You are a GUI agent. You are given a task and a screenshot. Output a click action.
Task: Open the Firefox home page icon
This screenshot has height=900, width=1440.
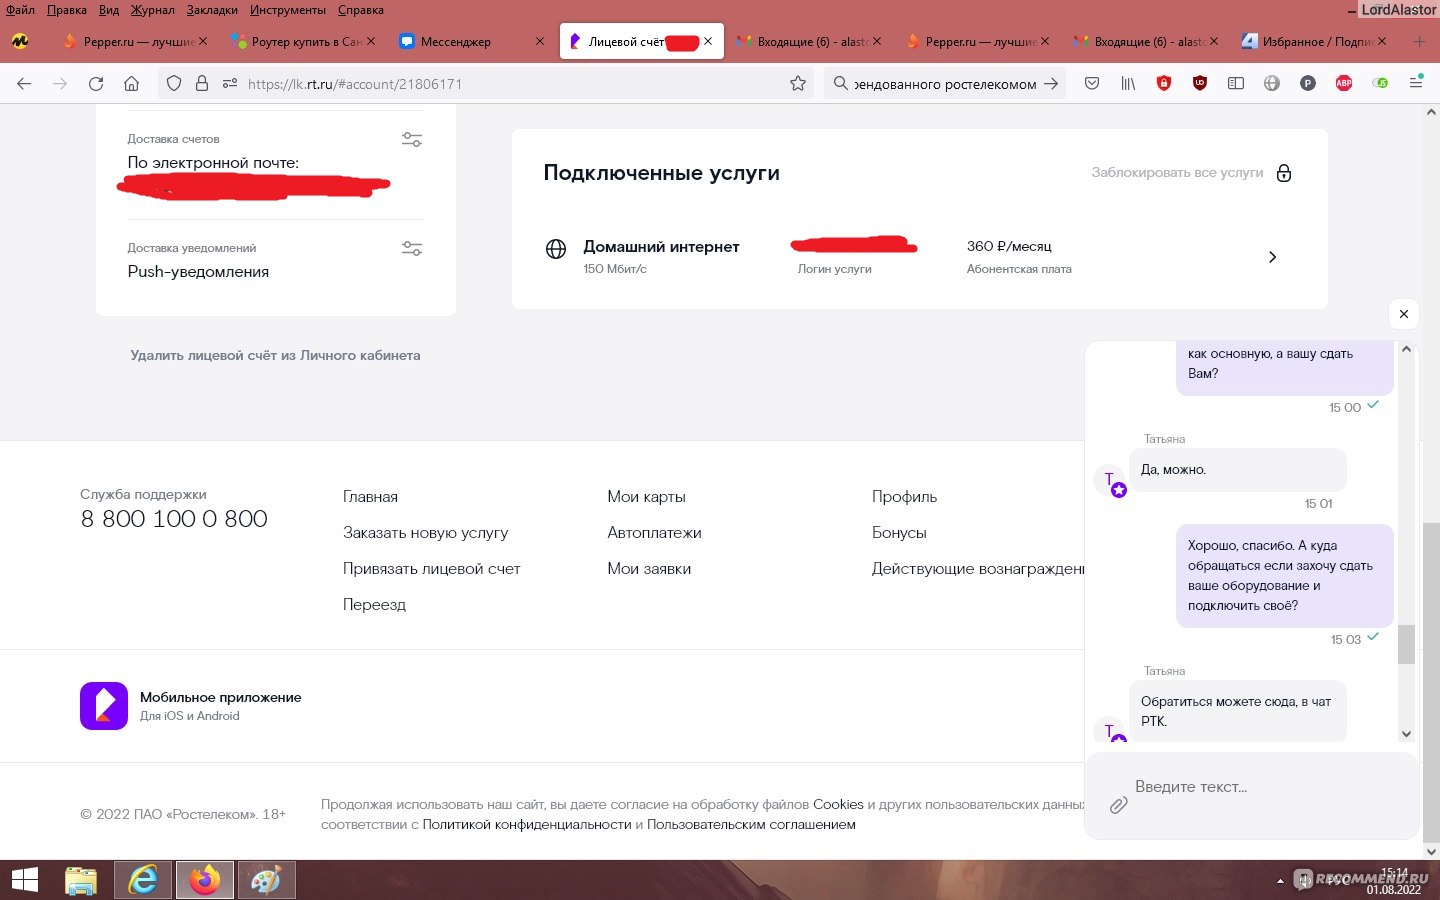point(131,84)
